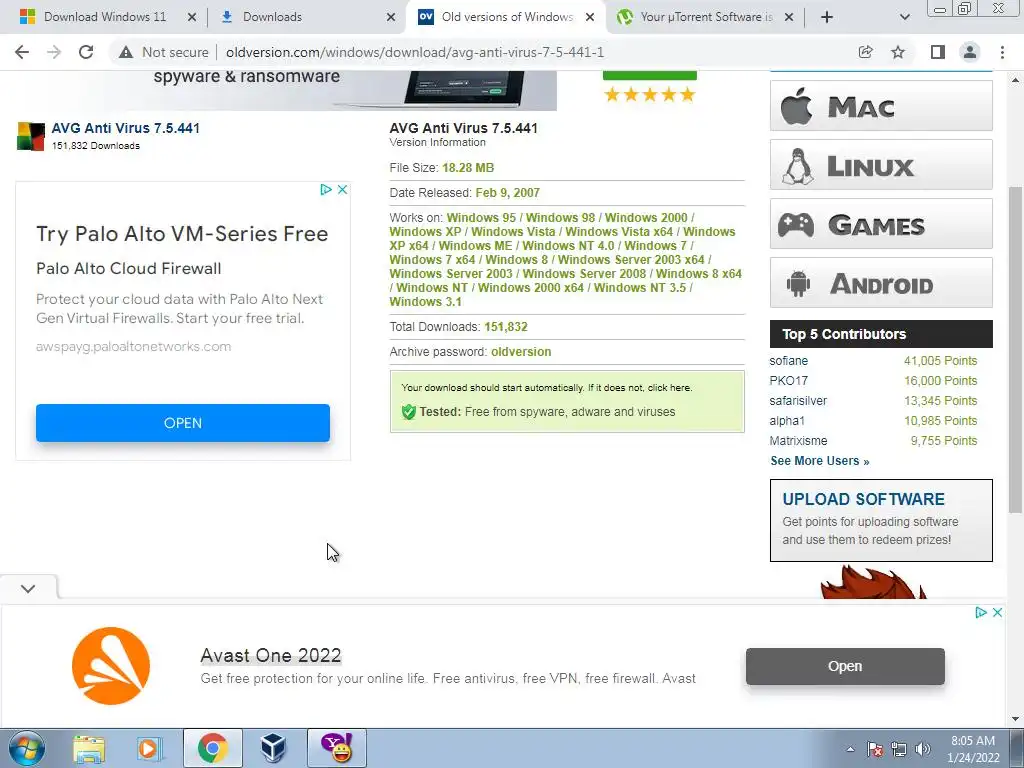
Task: Close the µTorrent Software tab
Action: click(789, 17)
